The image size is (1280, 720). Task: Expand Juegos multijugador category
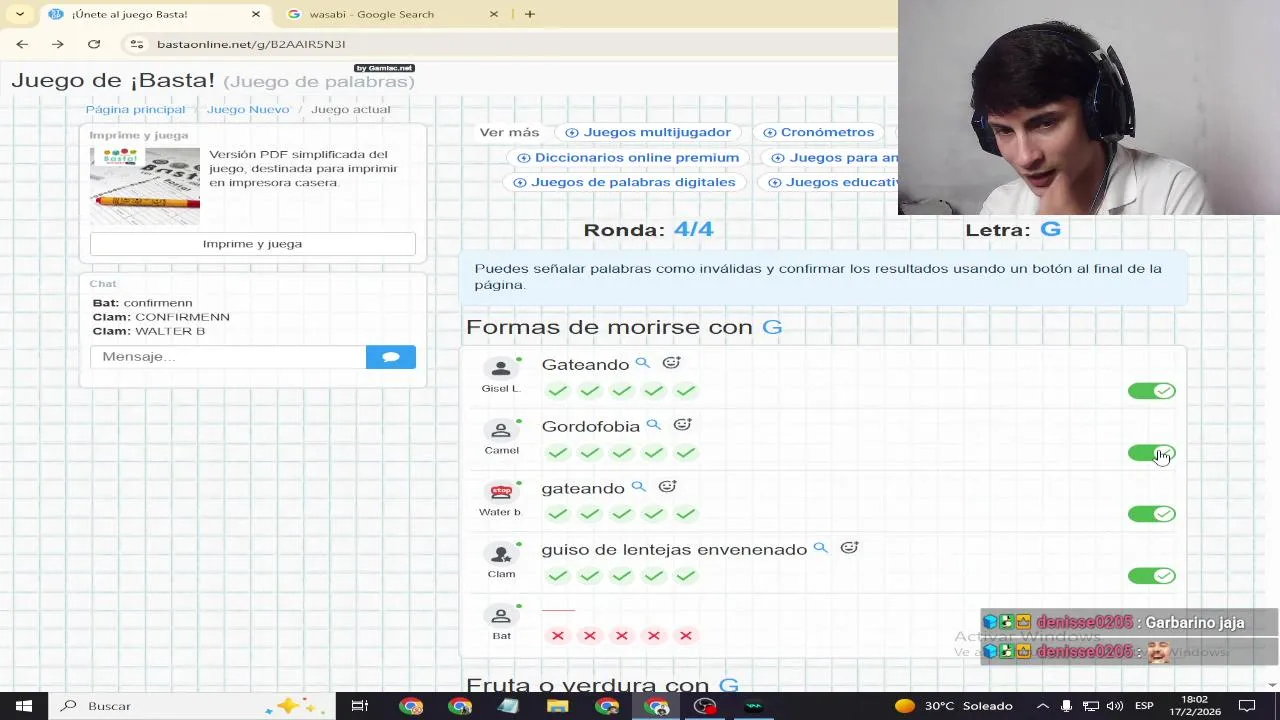pos(648,132)
